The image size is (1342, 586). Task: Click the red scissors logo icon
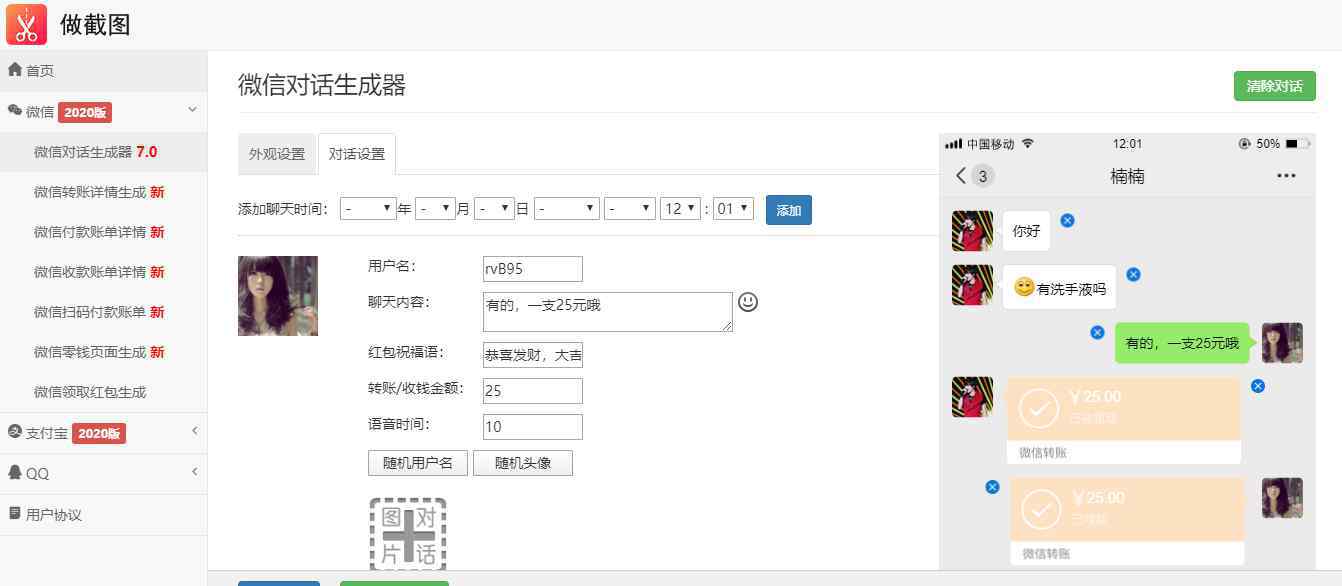click(x=26, y=24)
